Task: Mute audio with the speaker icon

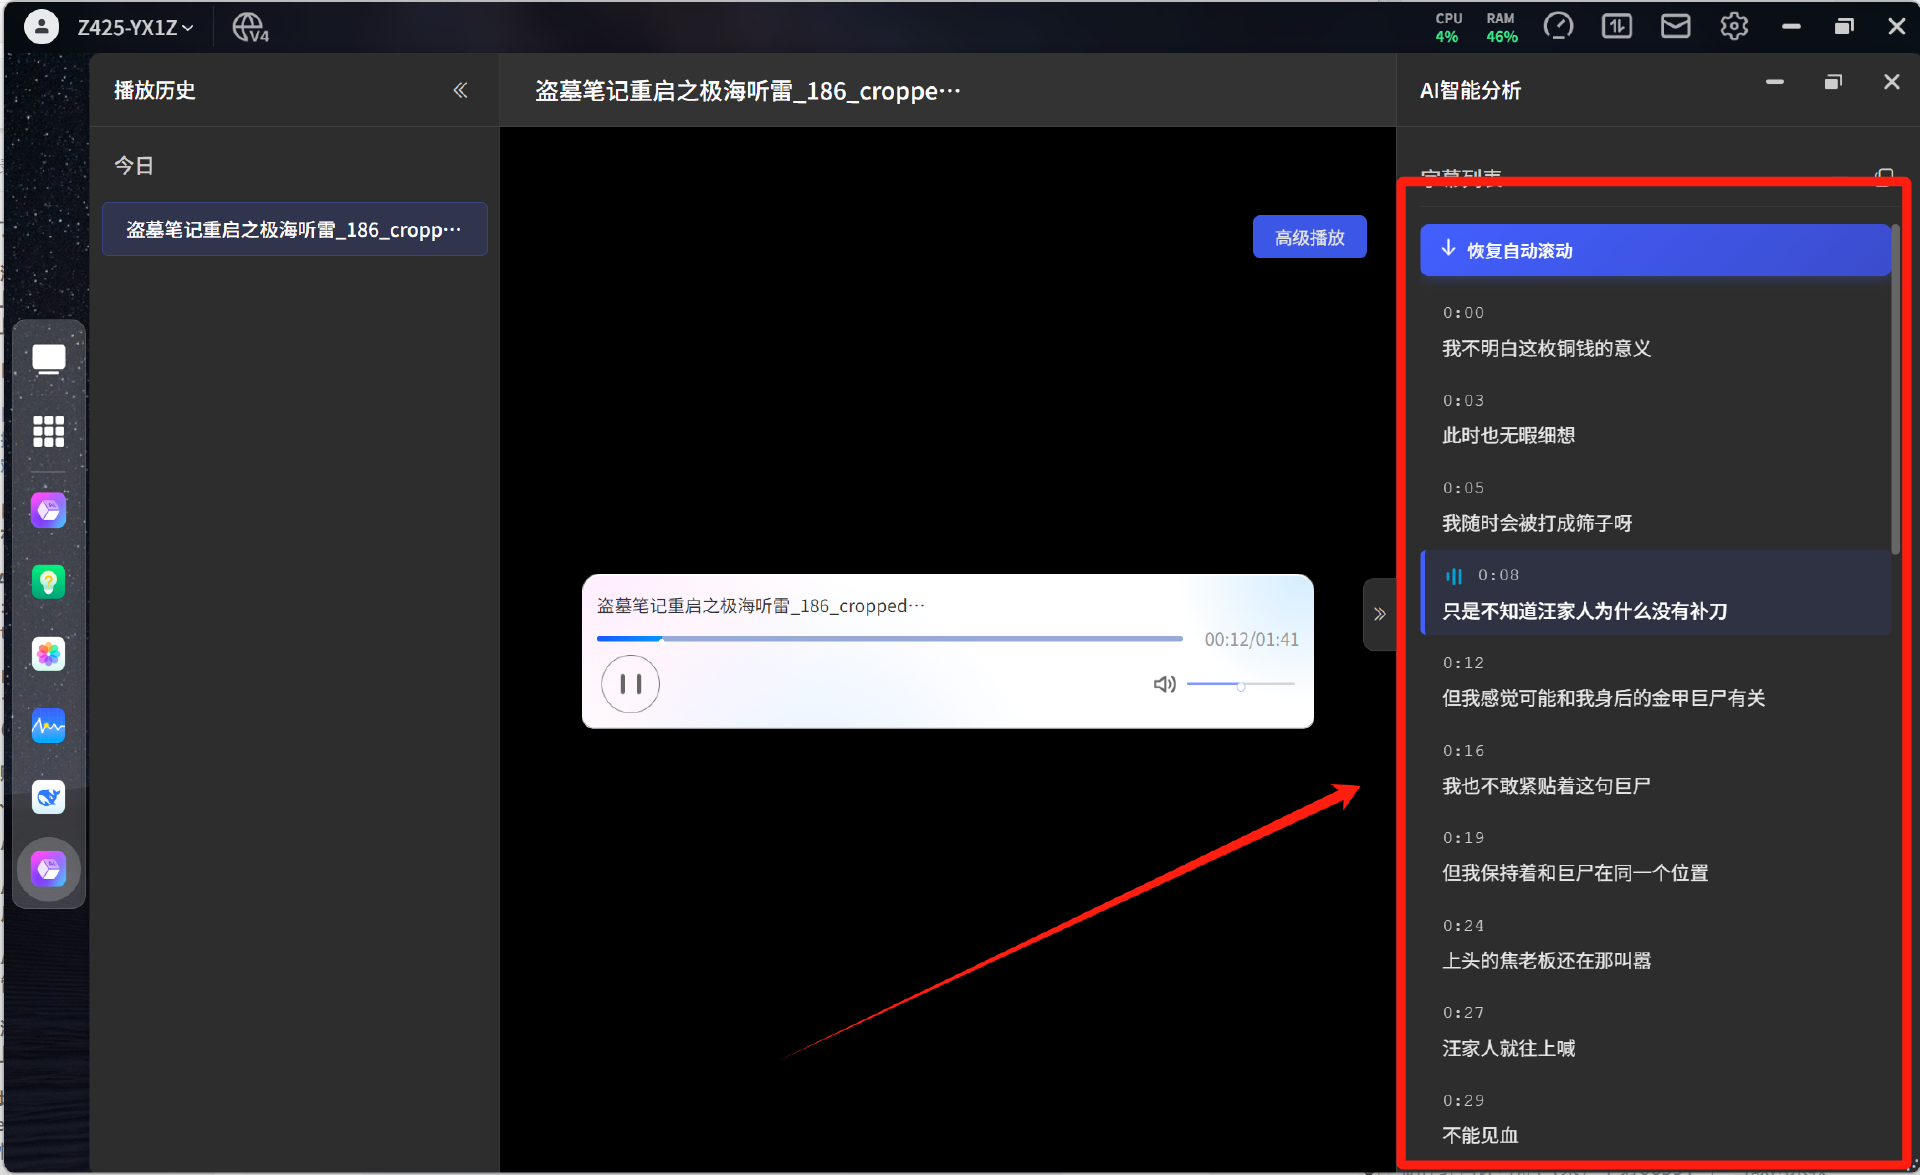Action: (1164, 684)
